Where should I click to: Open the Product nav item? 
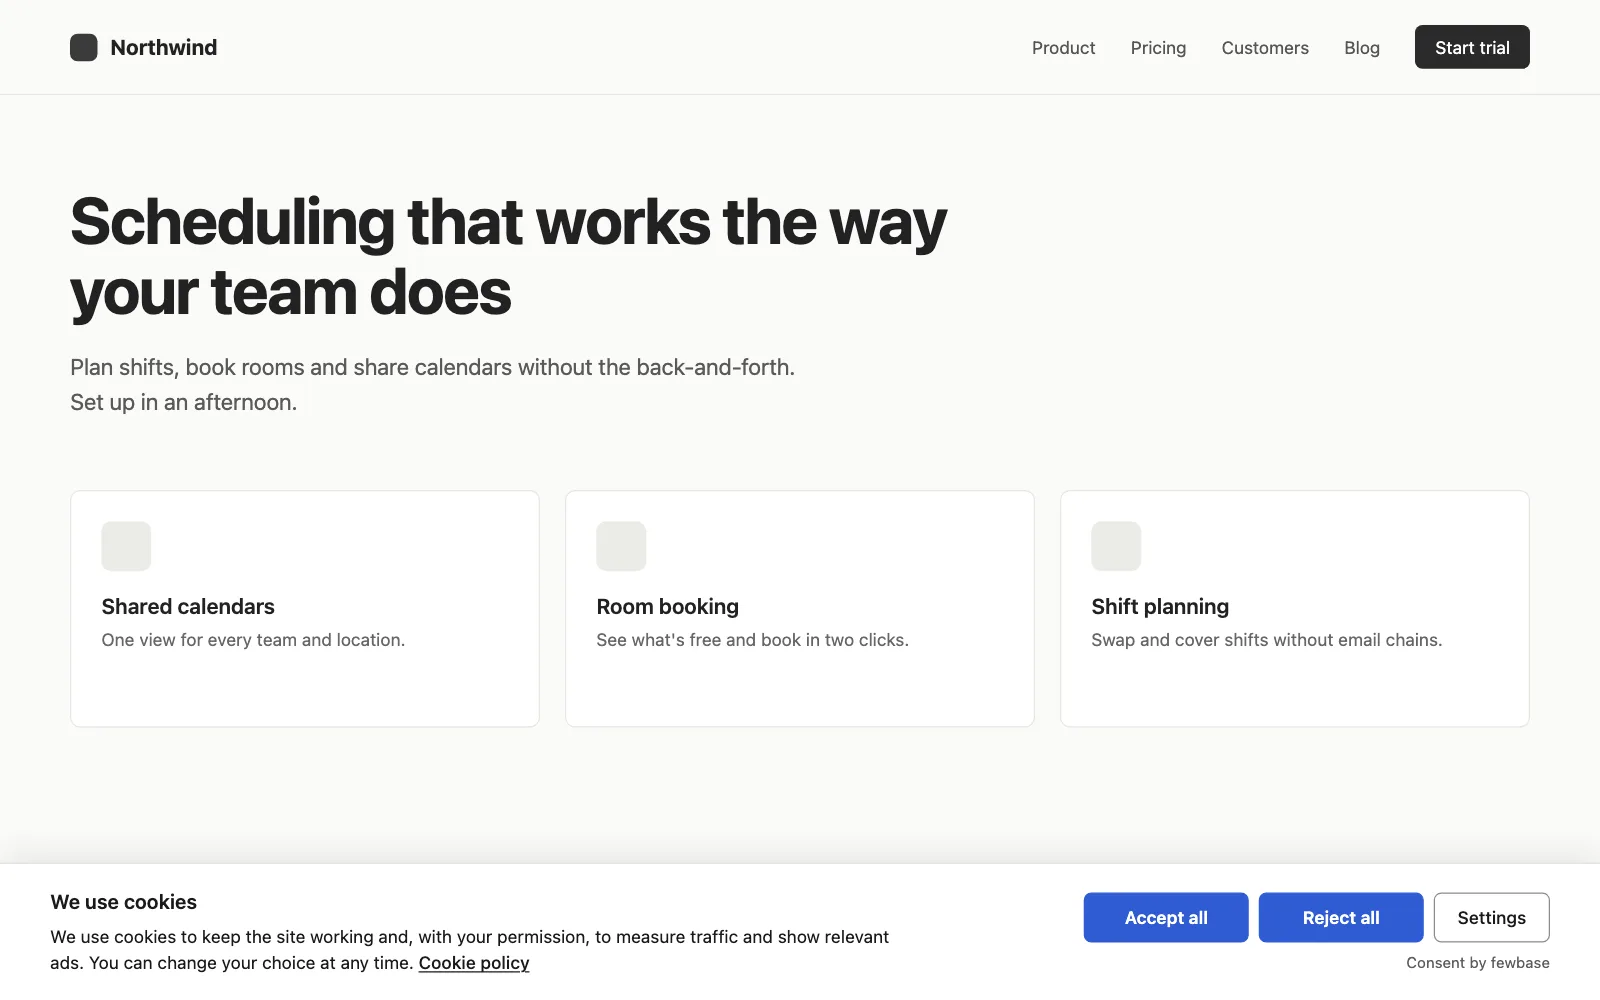(x=1063, y=48)
